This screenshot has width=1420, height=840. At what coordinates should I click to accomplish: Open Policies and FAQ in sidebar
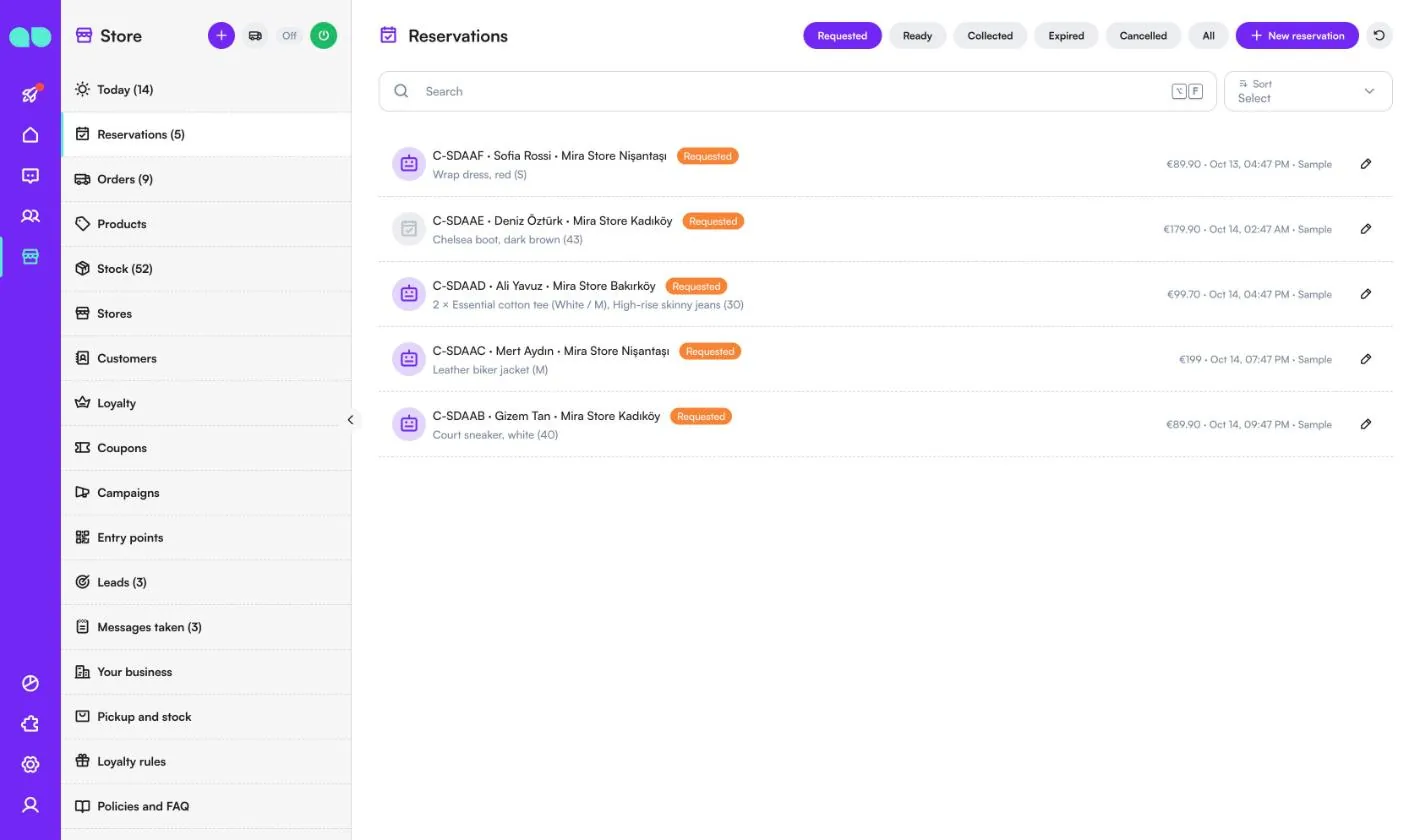point(206,806)
